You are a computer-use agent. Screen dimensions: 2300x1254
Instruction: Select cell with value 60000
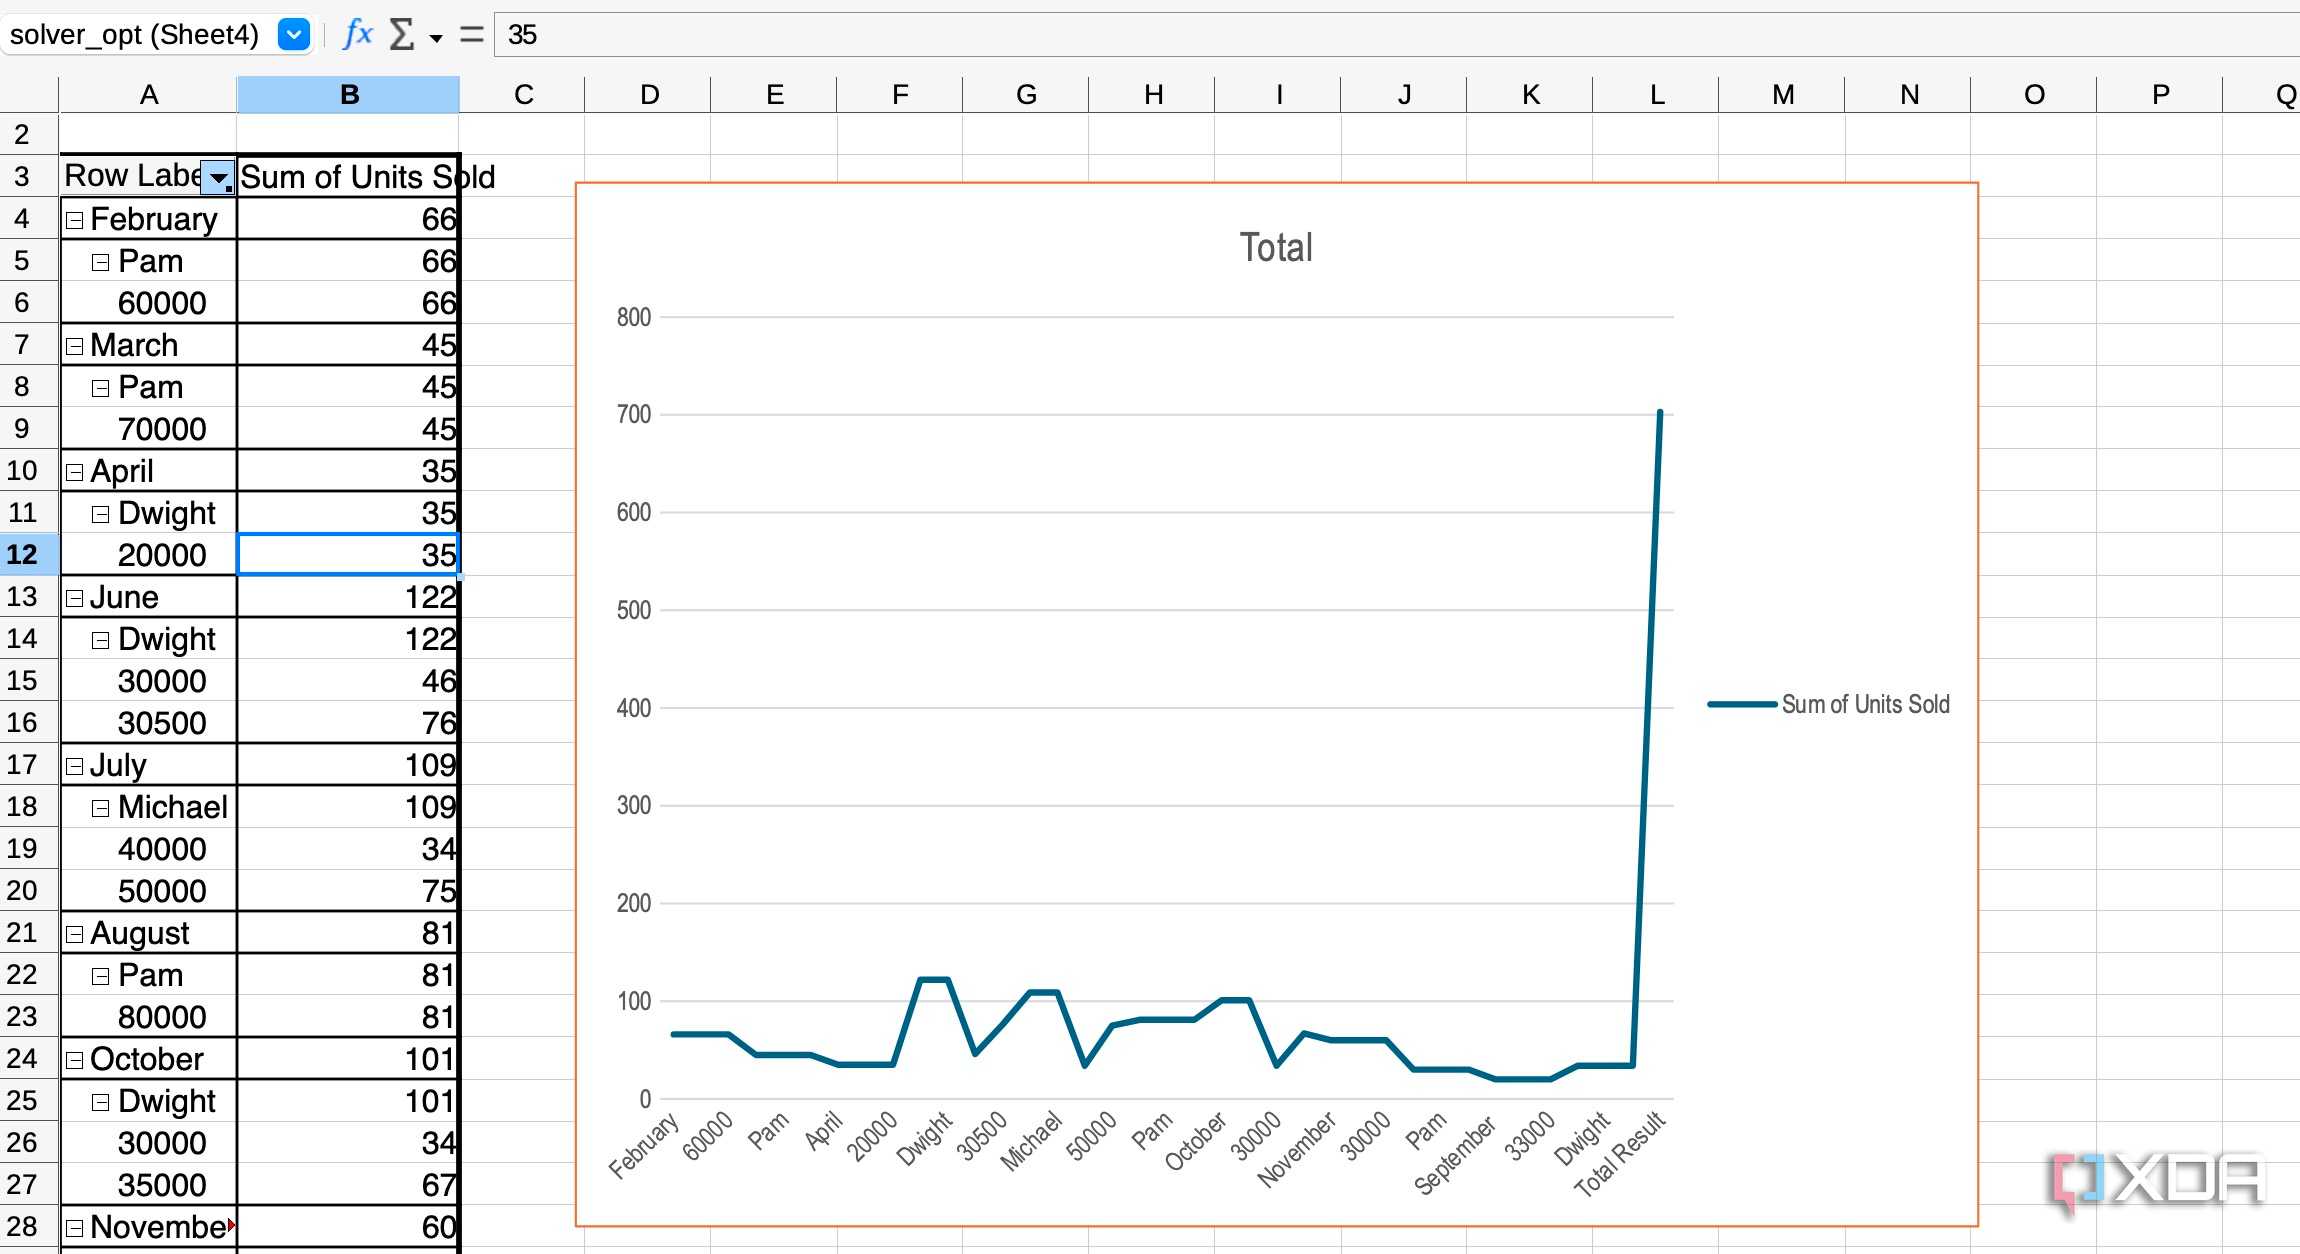coord(148,303)
